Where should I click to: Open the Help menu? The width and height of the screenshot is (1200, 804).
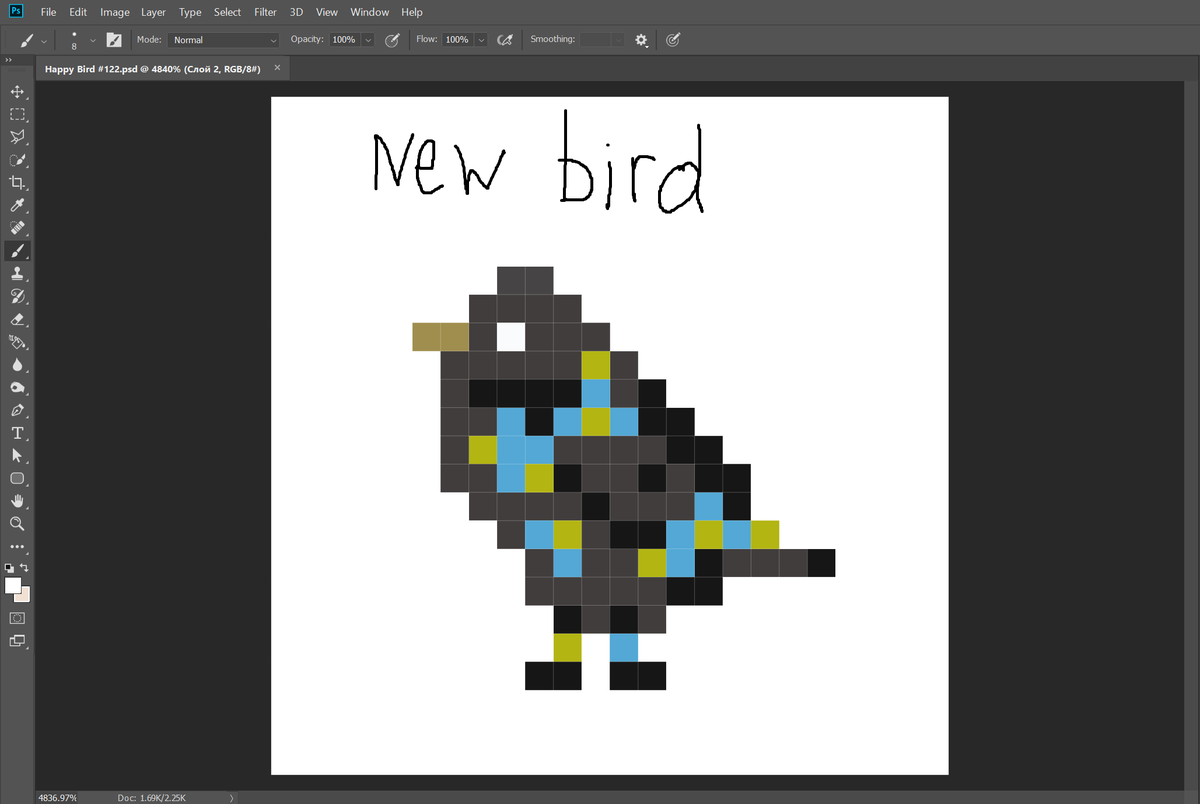click(412, 12)
